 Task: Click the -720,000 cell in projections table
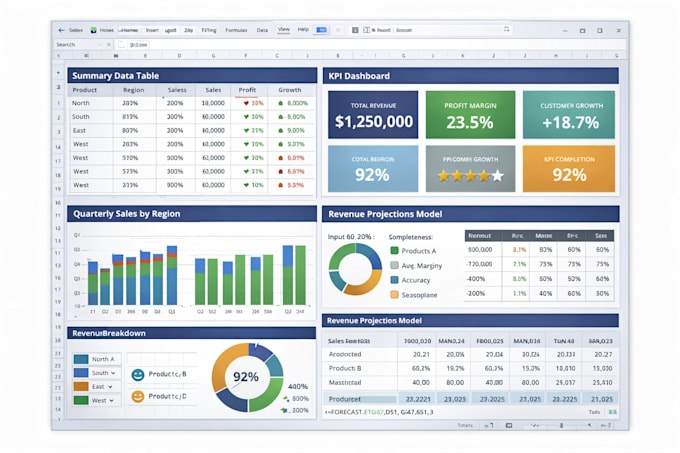click(x=479, y=264)
